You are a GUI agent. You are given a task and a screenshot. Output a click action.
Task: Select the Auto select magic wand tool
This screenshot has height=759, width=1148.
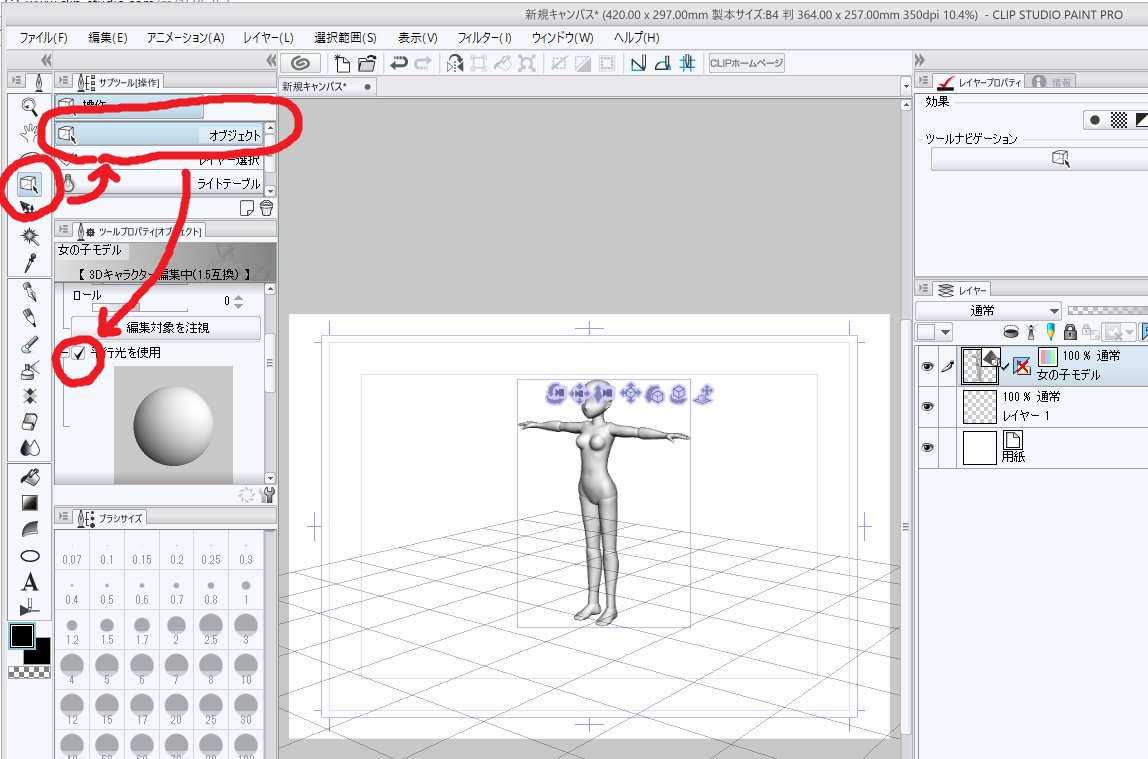tap(29, 236)
